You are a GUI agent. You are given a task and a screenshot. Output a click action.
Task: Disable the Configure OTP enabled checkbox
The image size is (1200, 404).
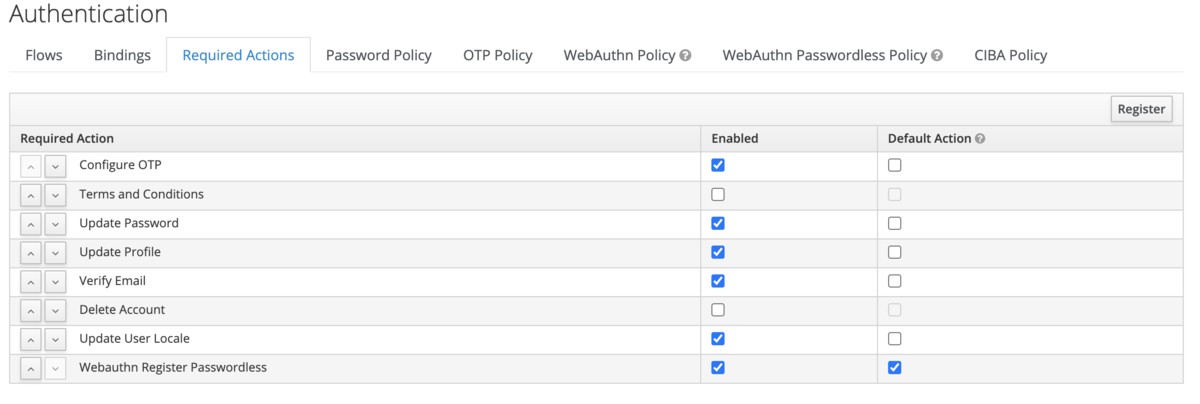pos(718,165)
